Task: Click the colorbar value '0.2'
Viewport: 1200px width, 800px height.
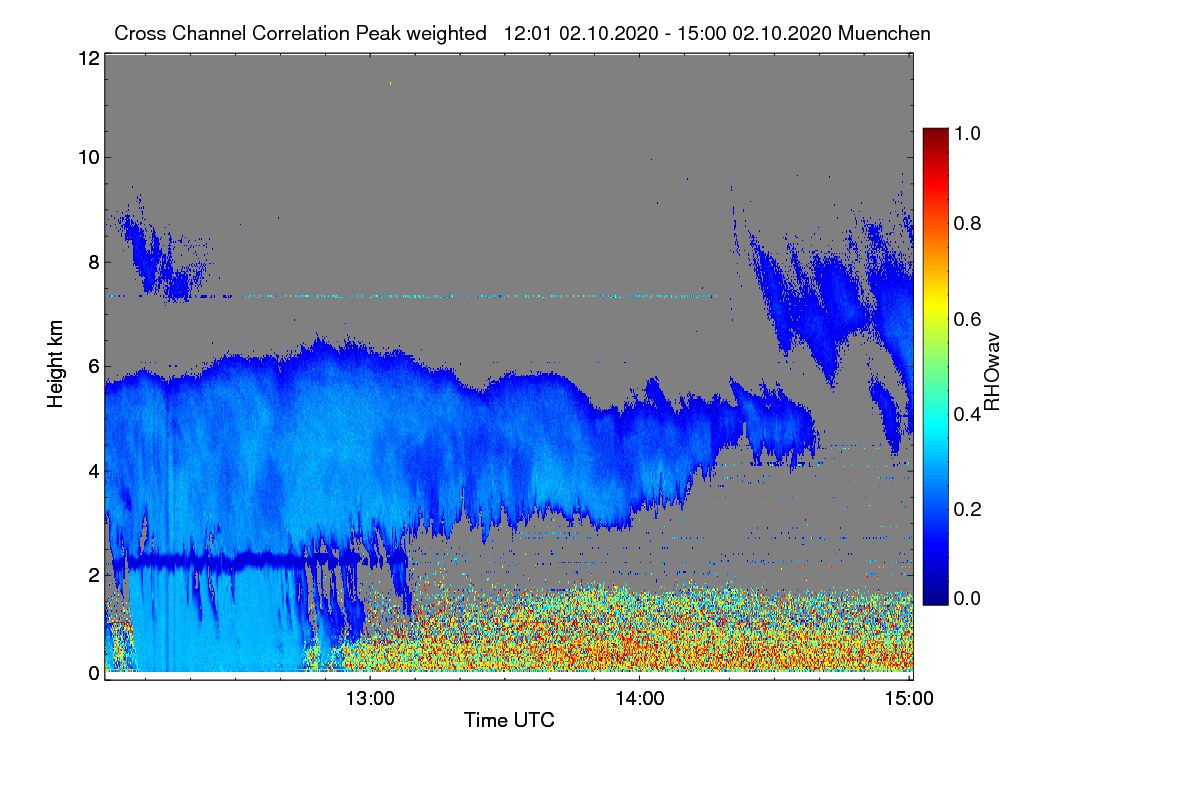Action: (x=969, y=510)
